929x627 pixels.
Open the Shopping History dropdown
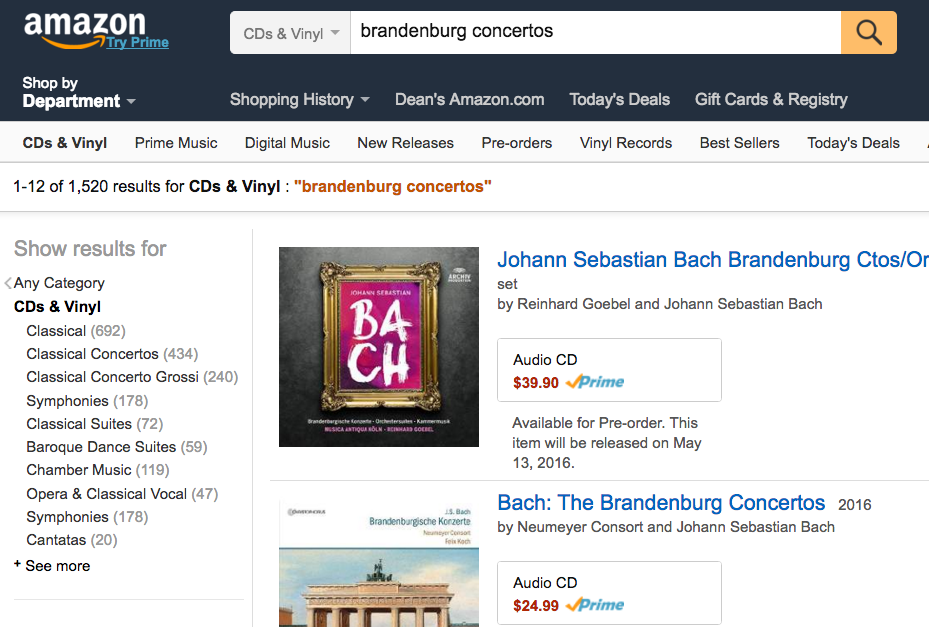point(299,99)
